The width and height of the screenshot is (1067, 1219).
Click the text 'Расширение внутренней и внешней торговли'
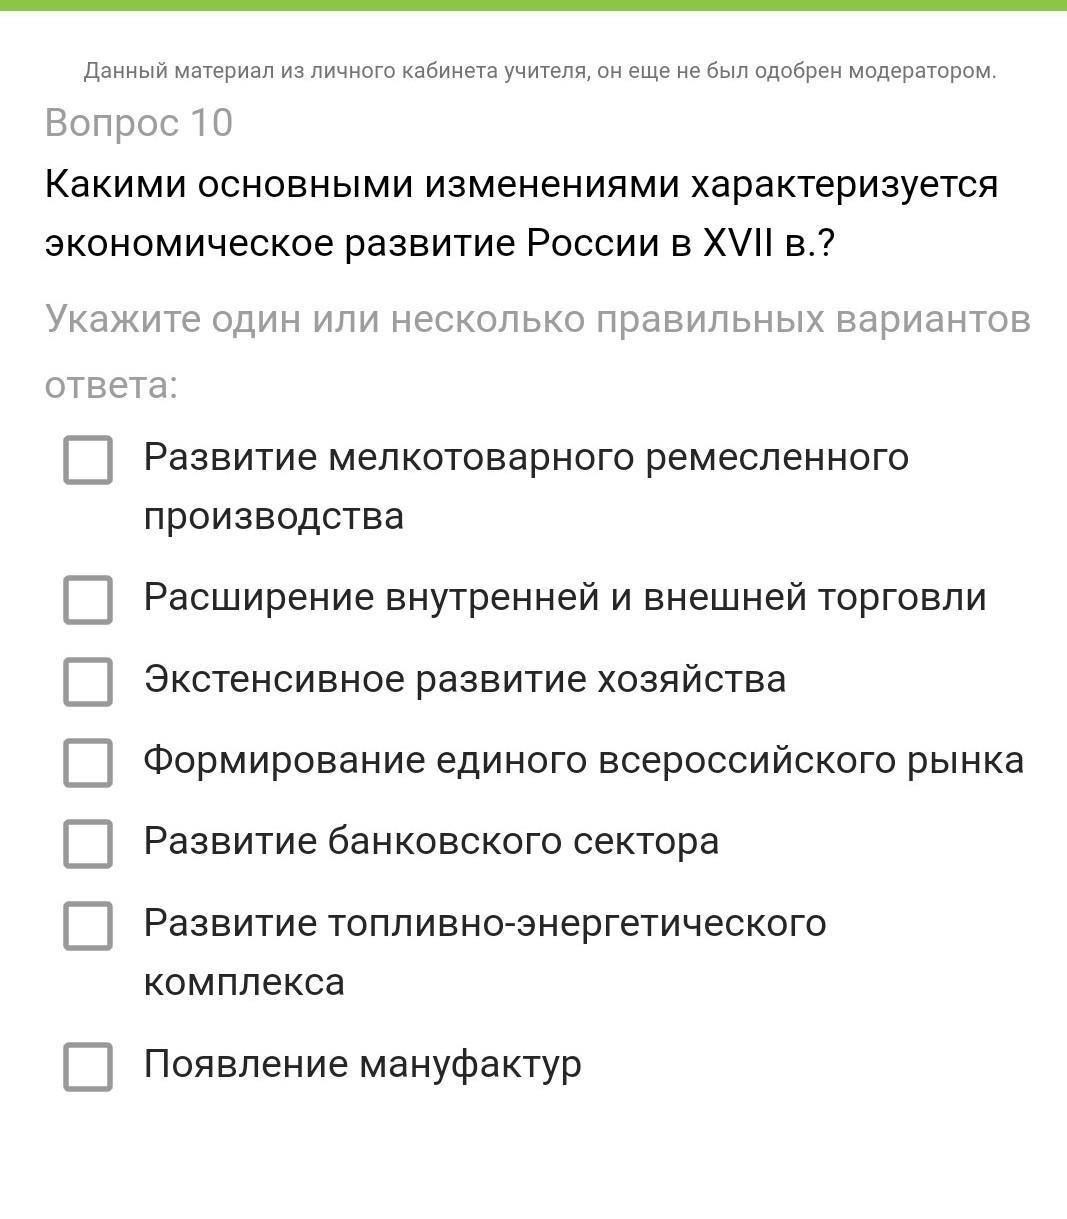click(565, 597)
